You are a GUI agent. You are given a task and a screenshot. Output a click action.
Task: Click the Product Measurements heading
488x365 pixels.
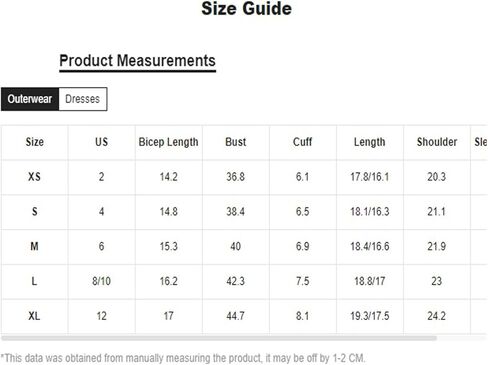(137, 61)
